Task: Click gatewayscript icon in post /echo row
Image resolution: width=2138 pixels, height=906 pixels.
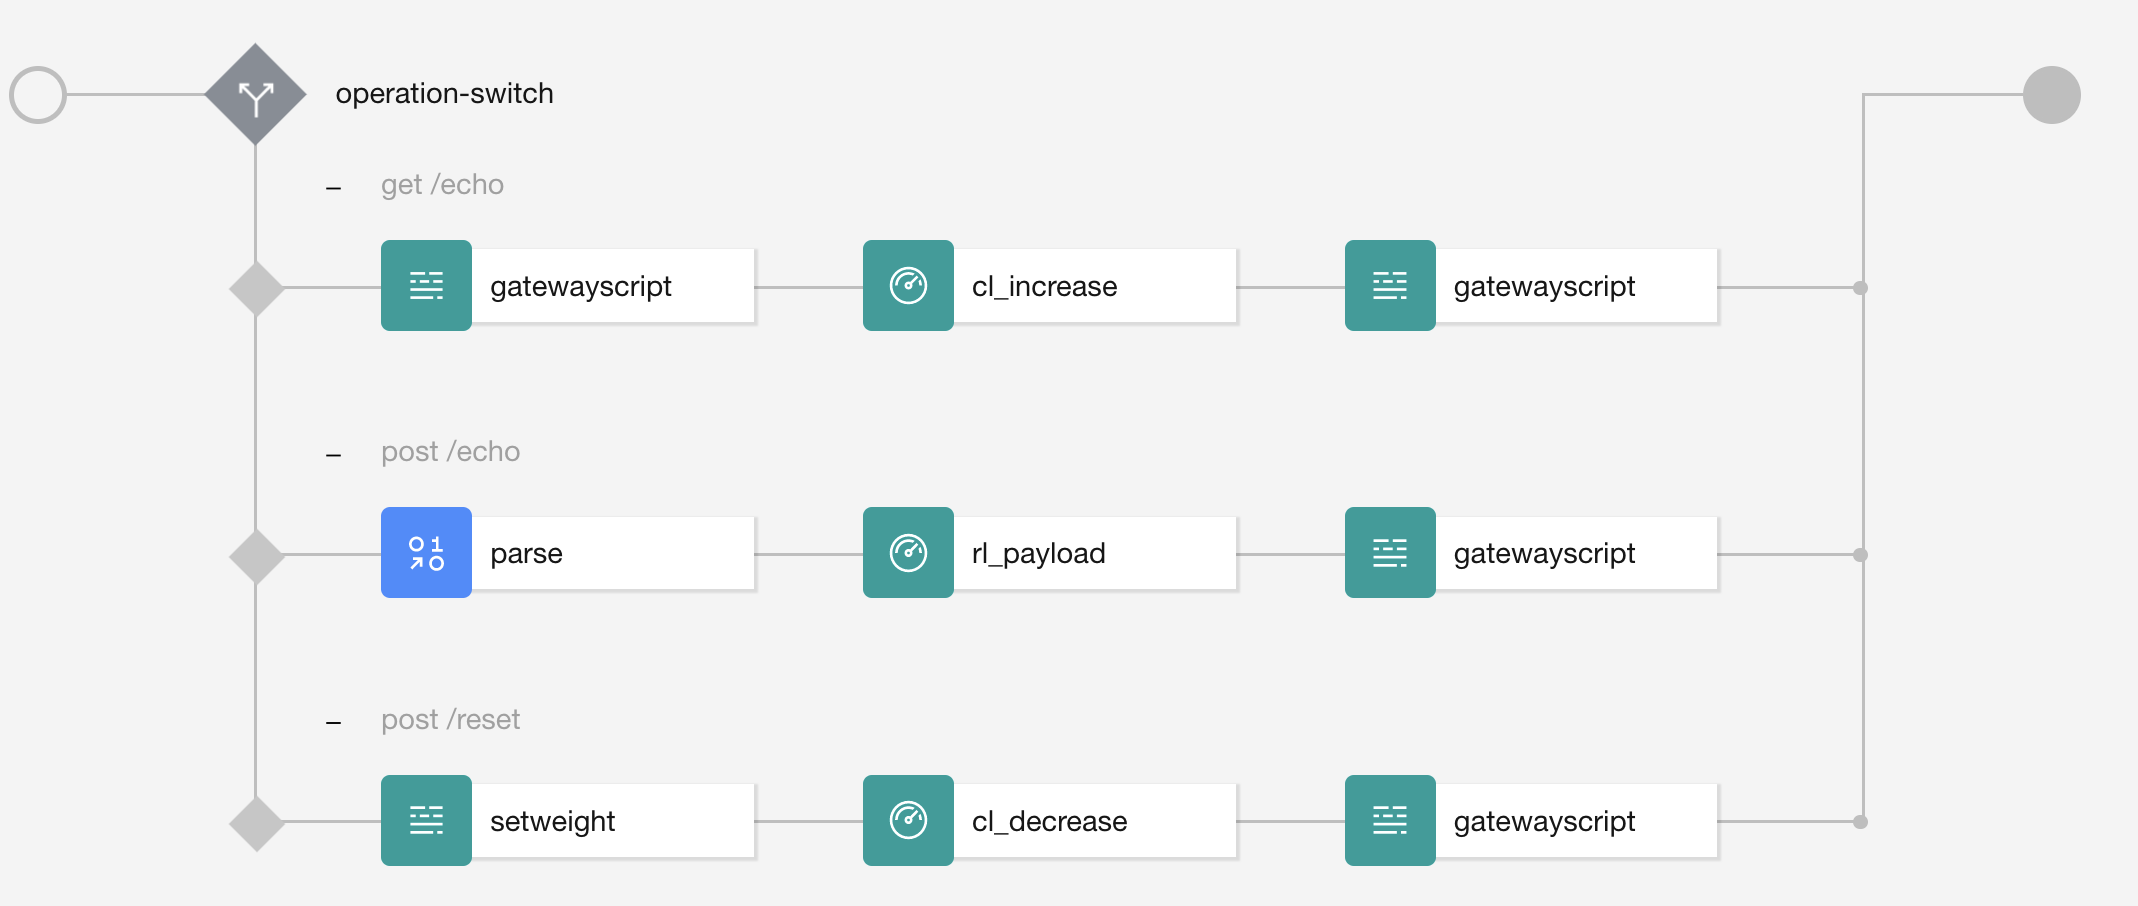Action: pos(1390,552)
